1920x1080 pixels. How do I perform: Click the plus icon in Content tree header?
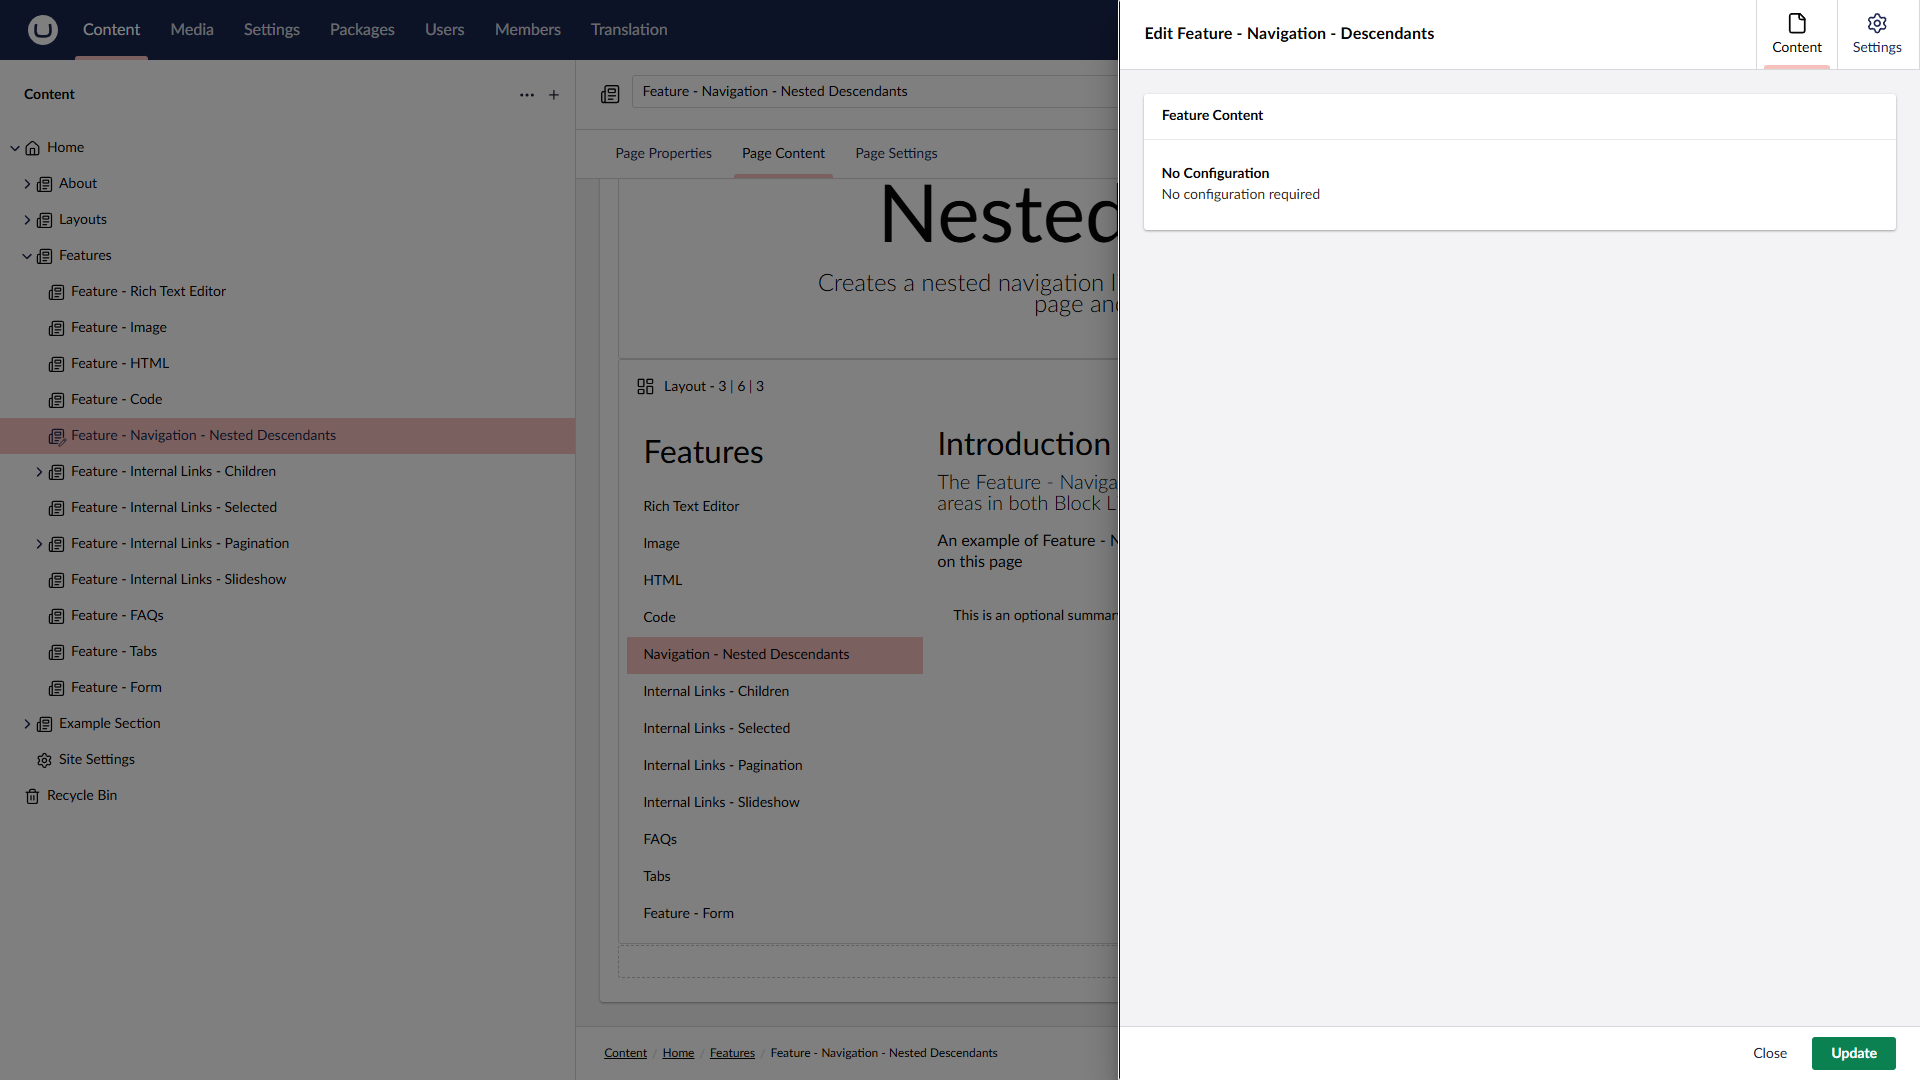click(x=554, y=95)
